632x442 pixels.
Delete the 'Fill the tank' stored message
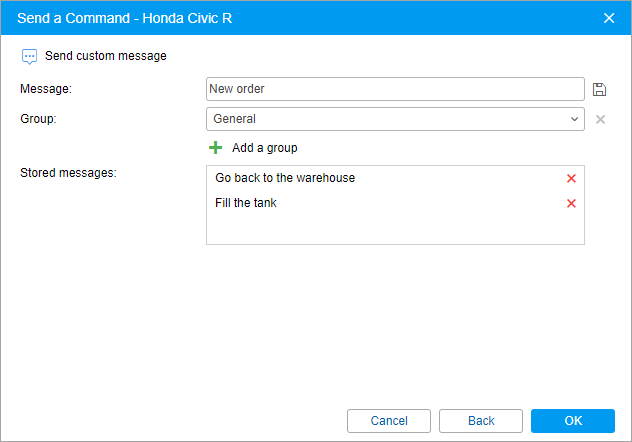click(x=571, y=203)
